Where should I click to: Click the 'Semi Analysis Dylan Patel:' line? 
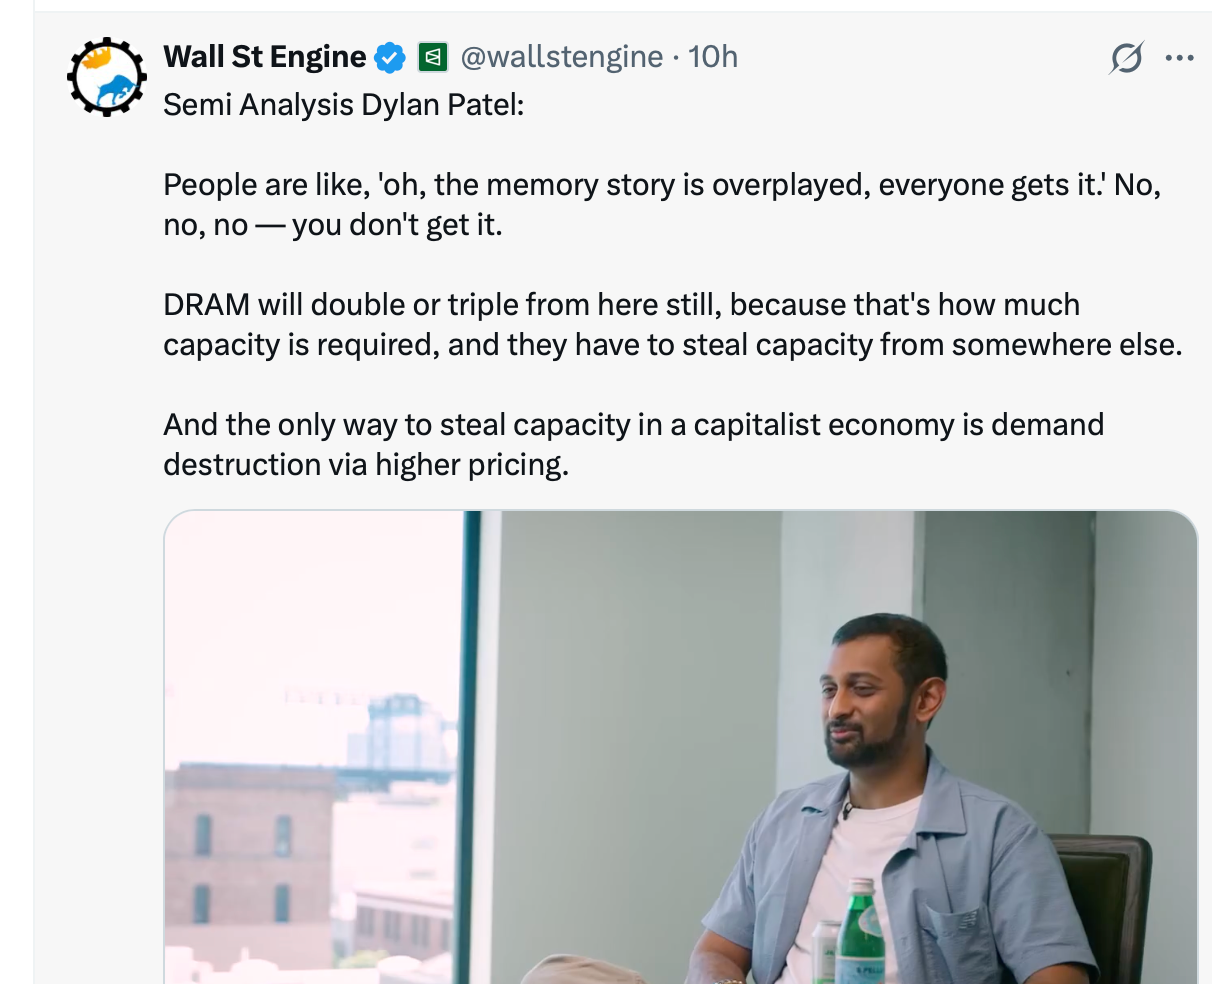(343, 104)
